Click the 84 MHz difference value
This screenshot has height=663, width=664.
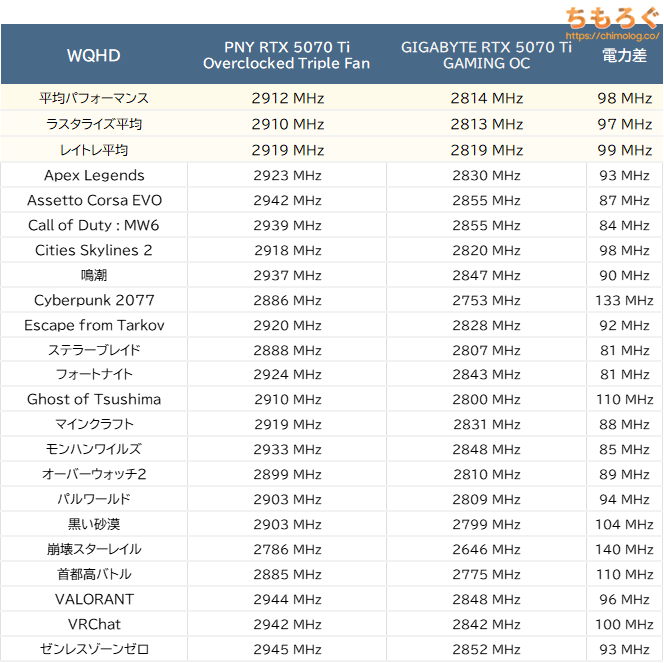[625, 225]
